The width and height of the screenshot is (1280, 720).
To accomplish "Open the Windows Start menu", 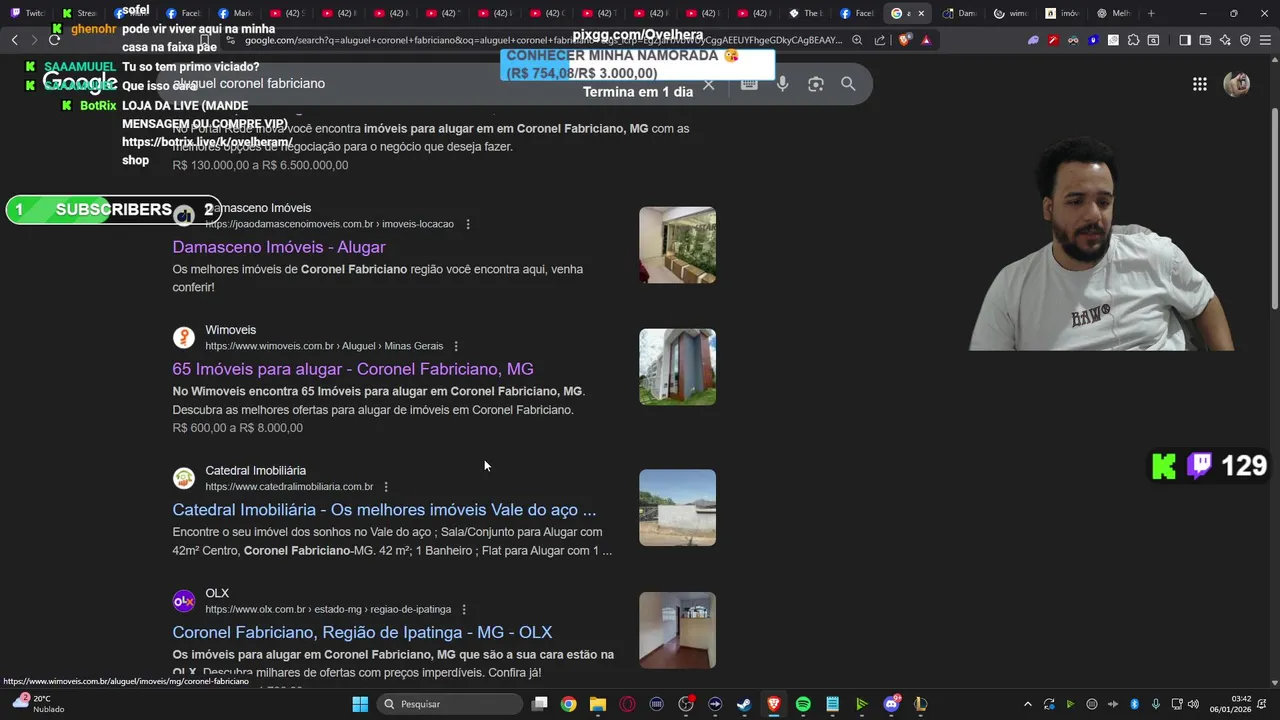I will (x=360, y=704).
